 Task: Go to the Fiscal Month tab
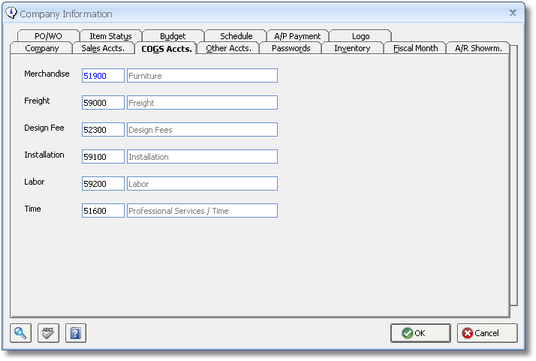click(415, 48)
